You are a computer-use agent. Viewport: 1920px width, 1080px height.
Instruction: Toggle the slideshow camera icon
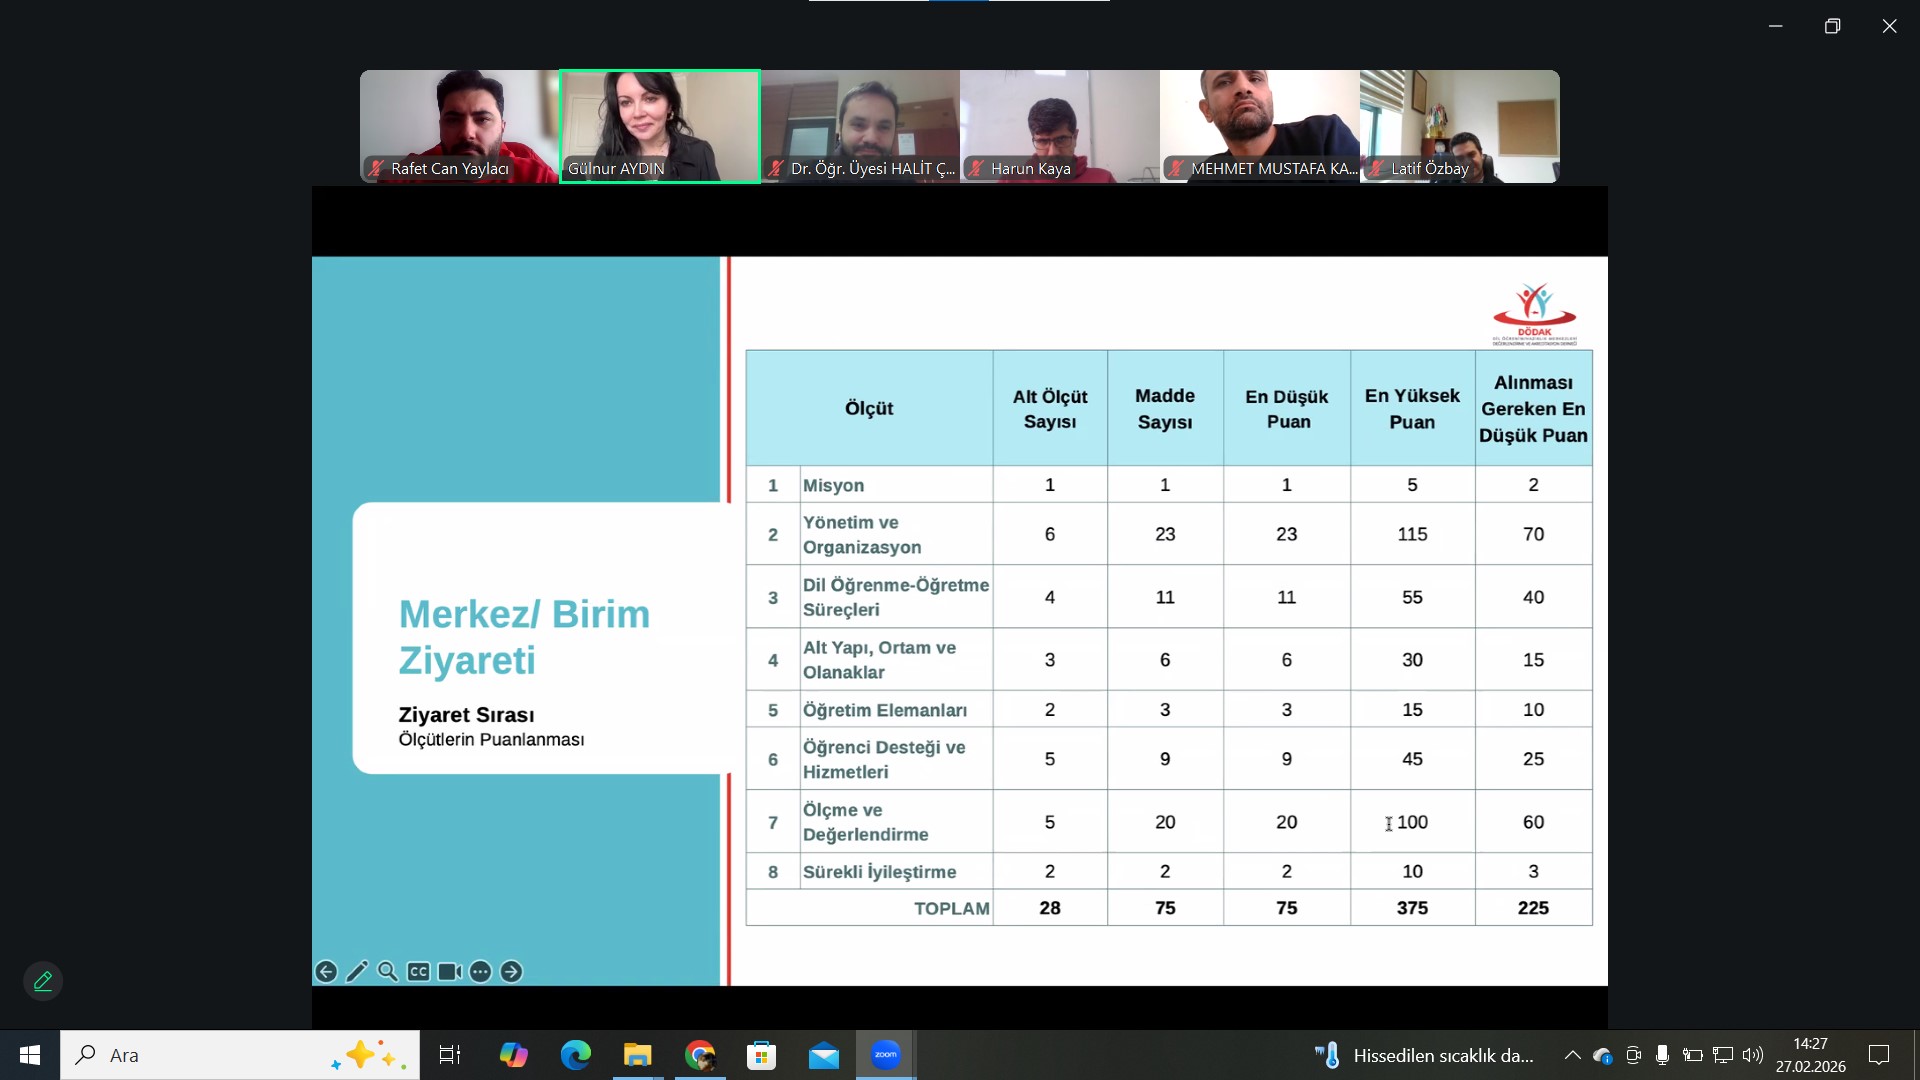click(449, 972)
